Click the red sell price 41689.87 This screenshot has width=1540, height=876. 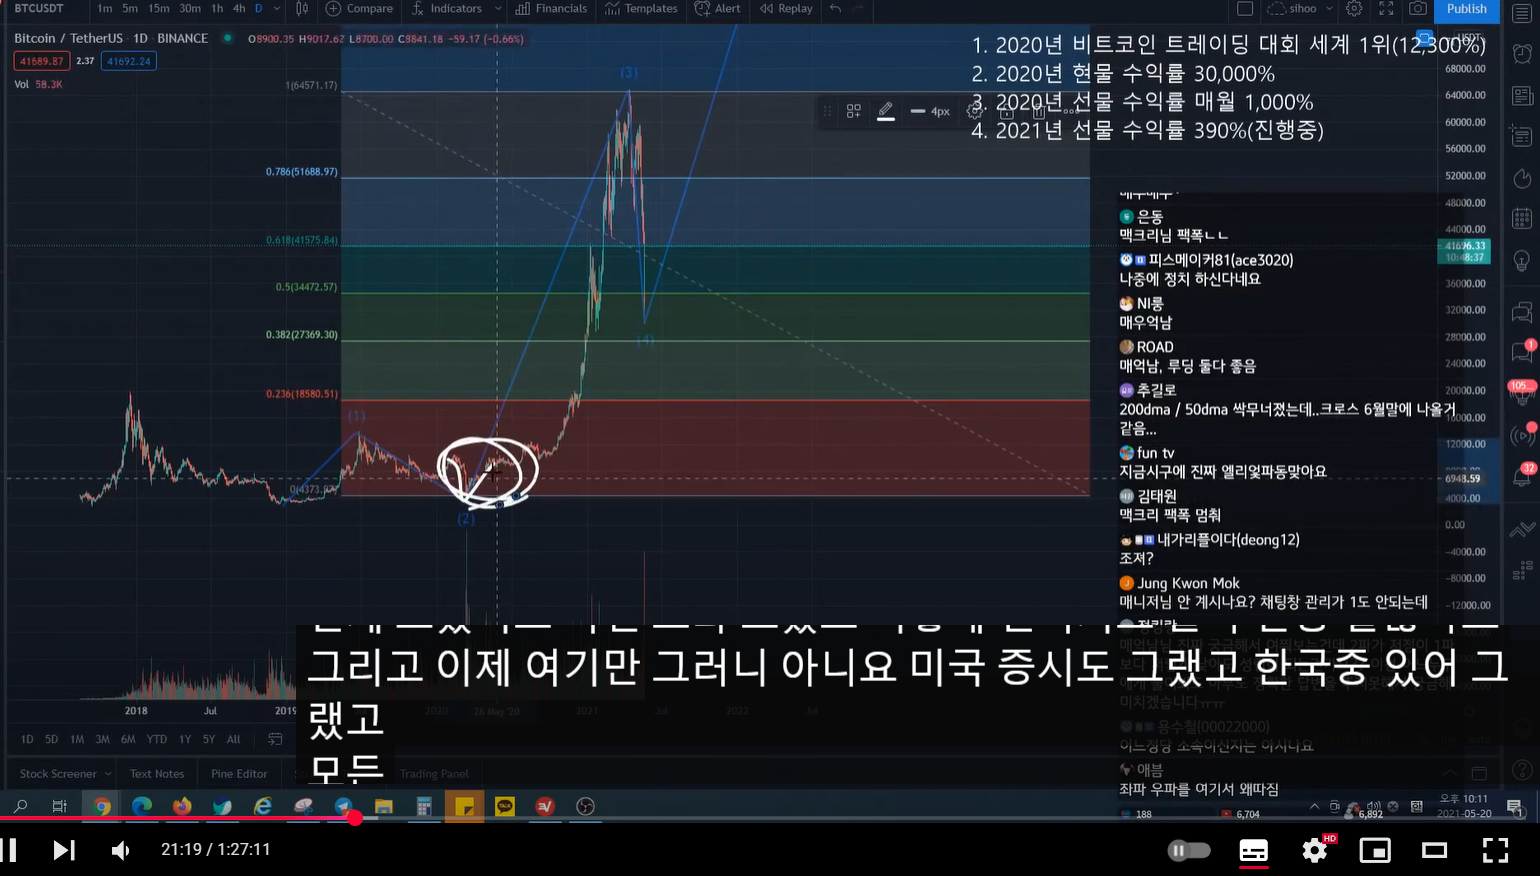coord(41,61)
